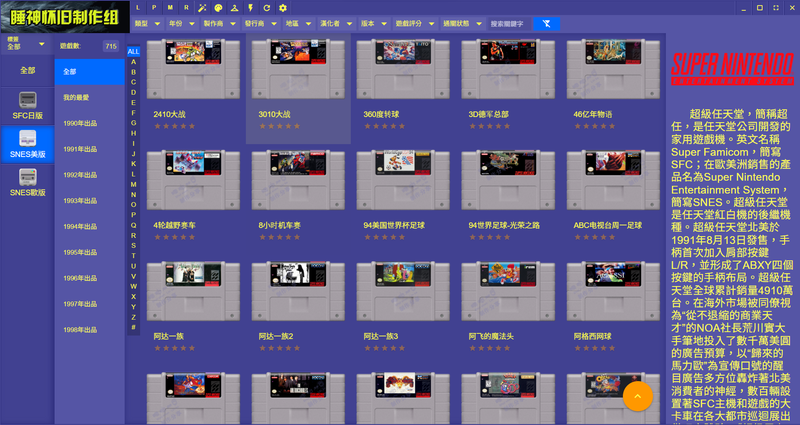Open the 3010大战 cartridge thumbnail

click(298, 69)
